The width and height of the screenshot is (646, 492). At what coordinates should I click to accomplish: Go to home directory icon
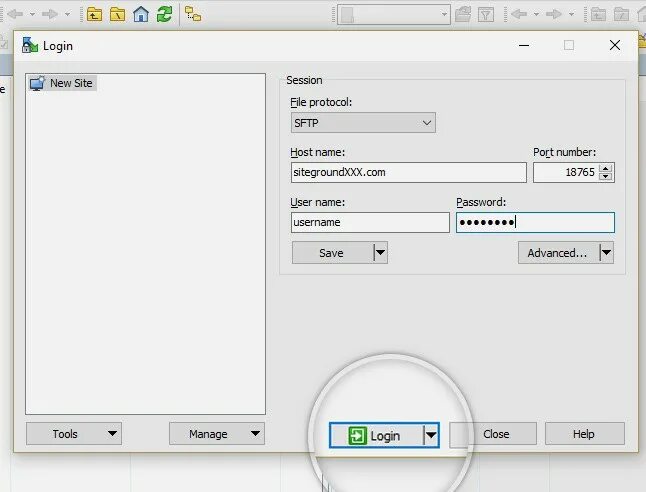[x=141, y=14]
